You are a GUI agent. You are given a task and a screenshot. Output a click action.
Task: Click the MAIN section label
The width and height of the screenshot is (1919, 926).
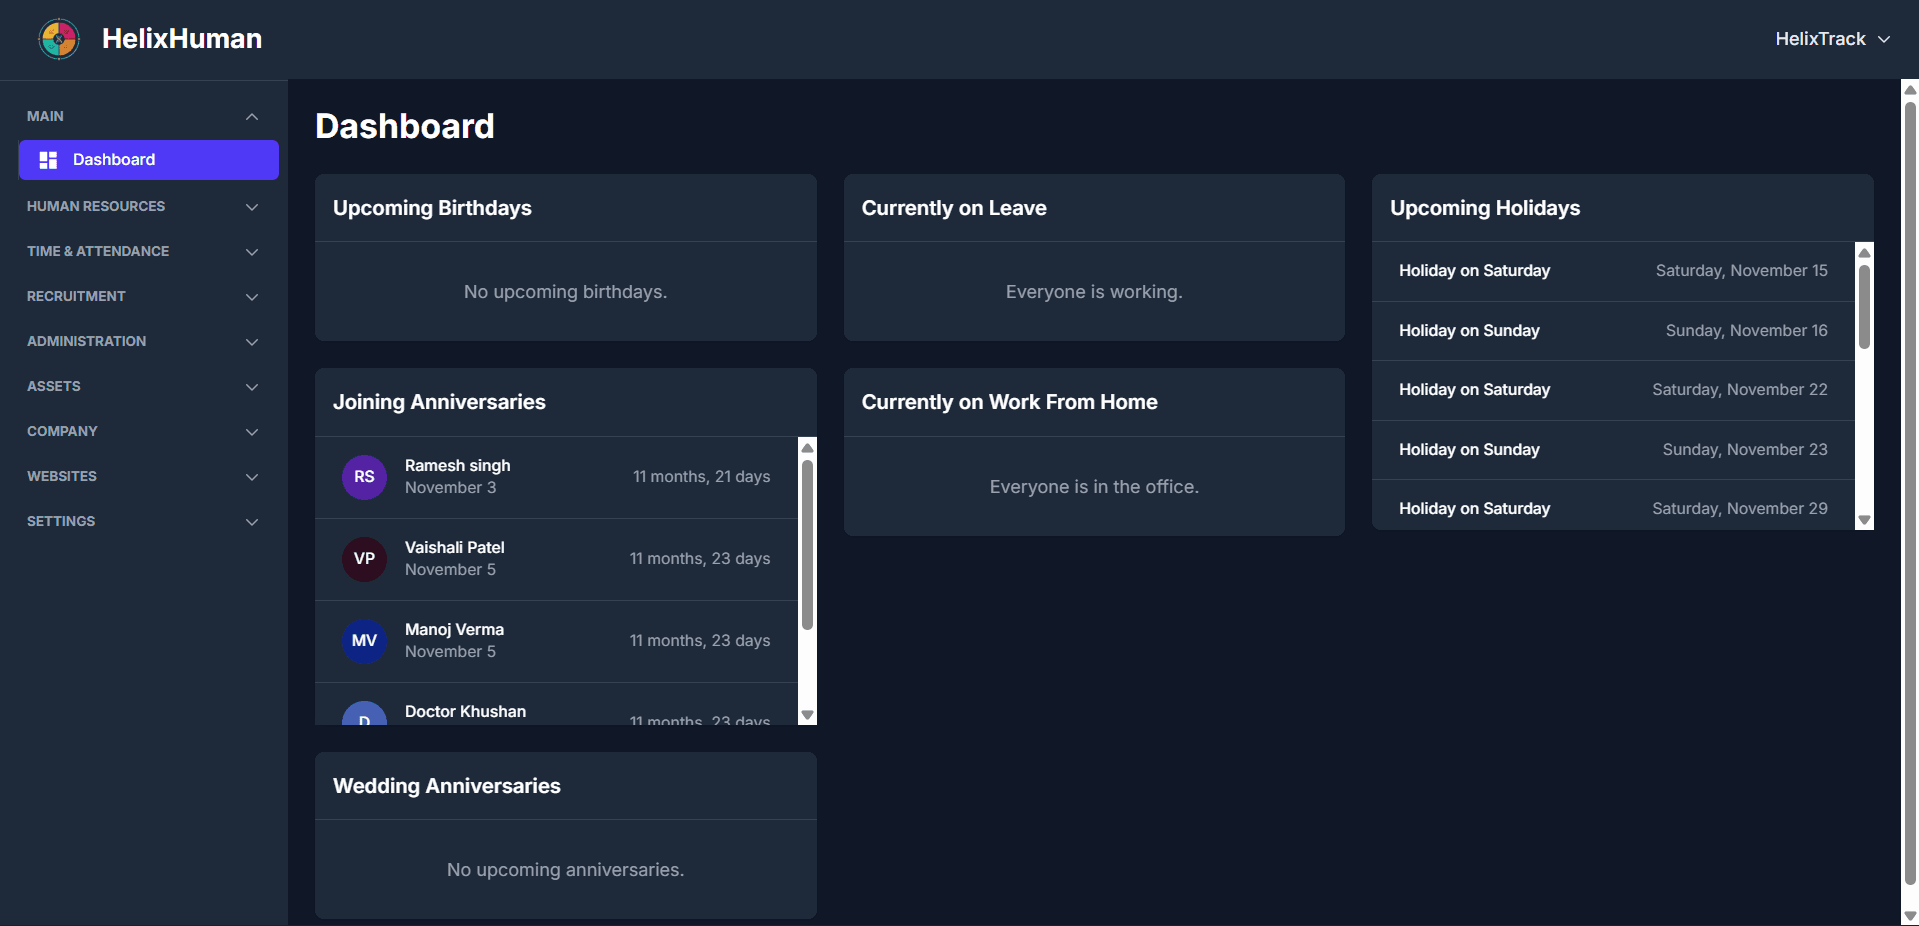tap(45, 117)
